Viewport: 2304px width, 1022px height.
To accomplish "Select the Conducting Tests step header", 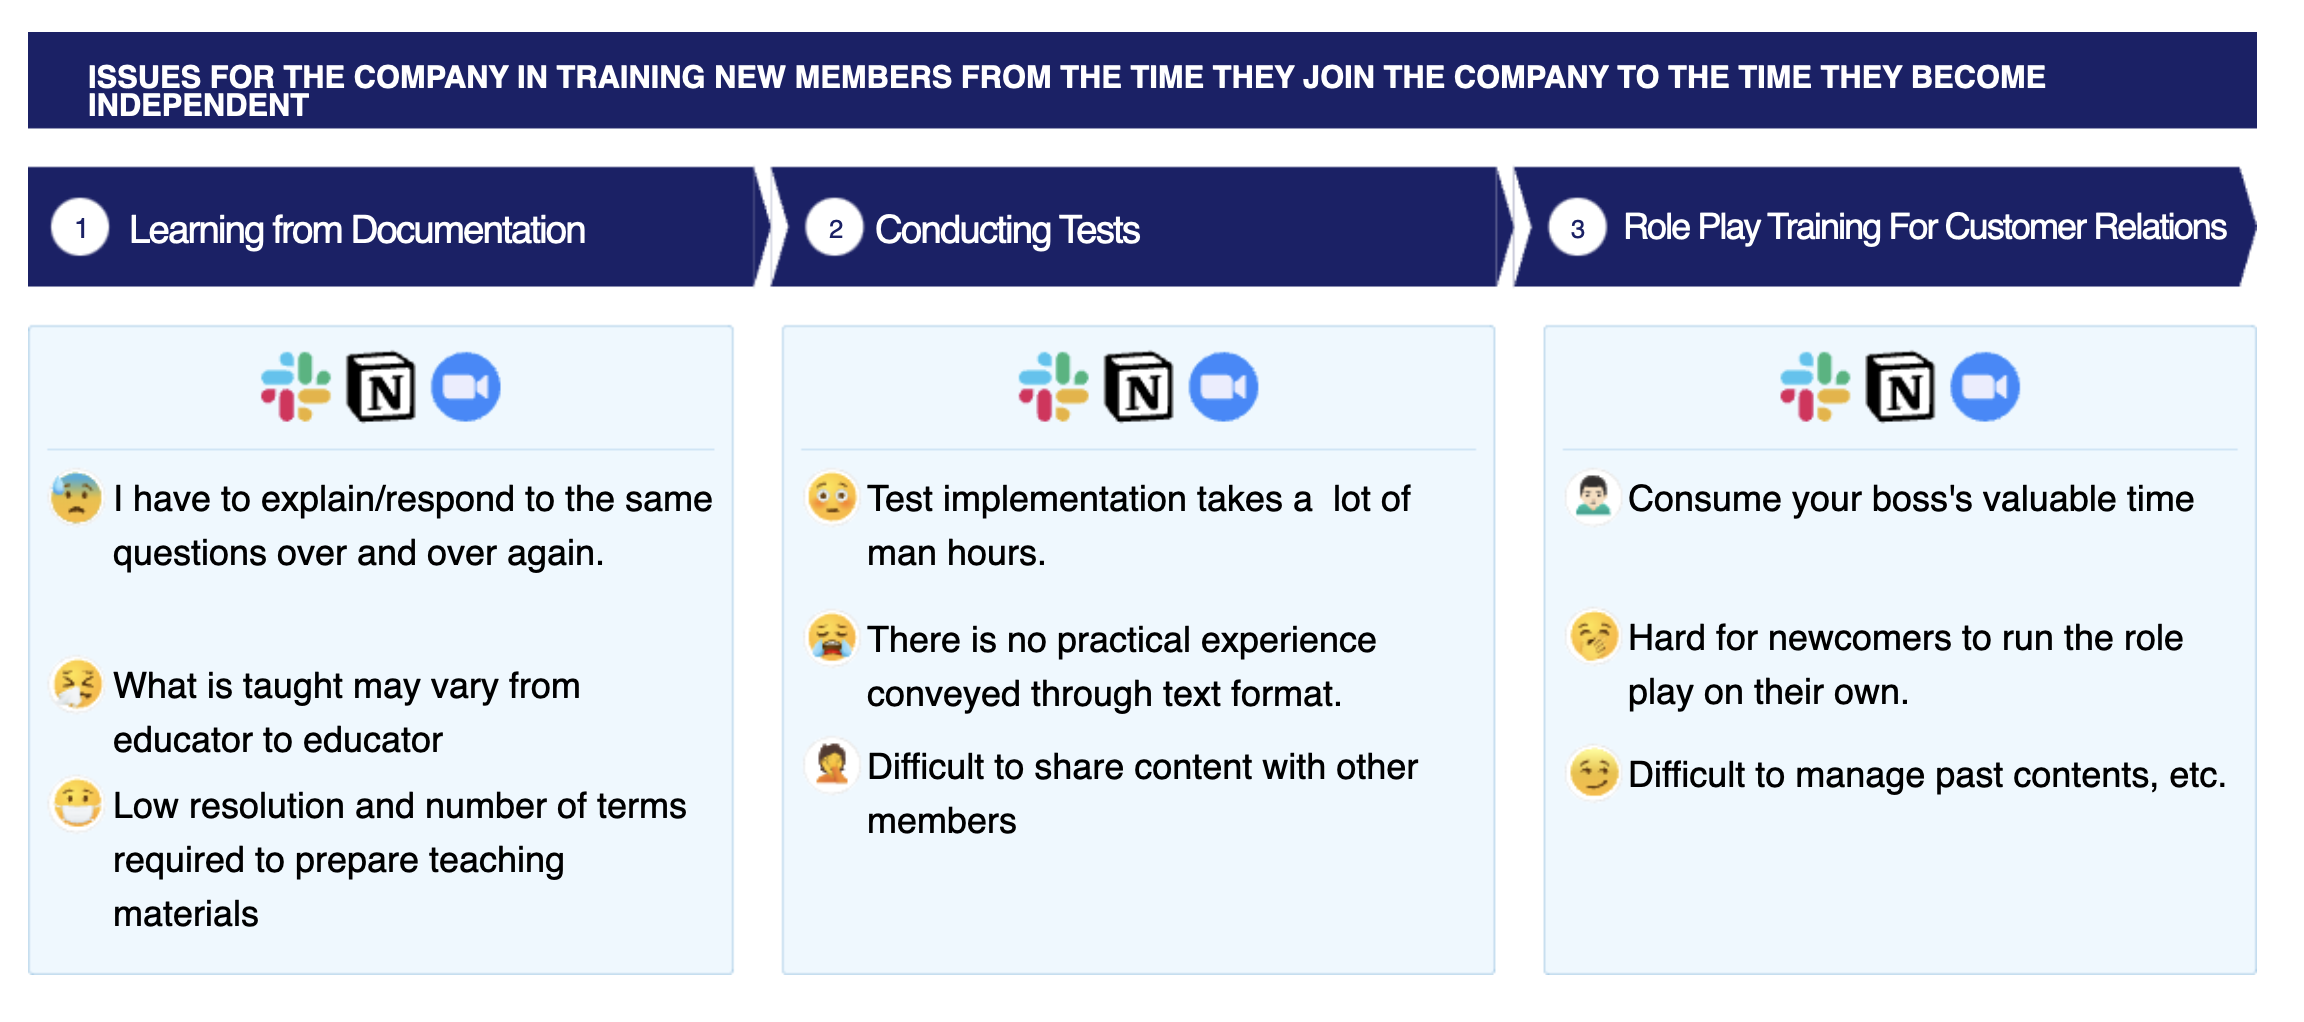I will pyautogui.click(x=1142, y=227).
